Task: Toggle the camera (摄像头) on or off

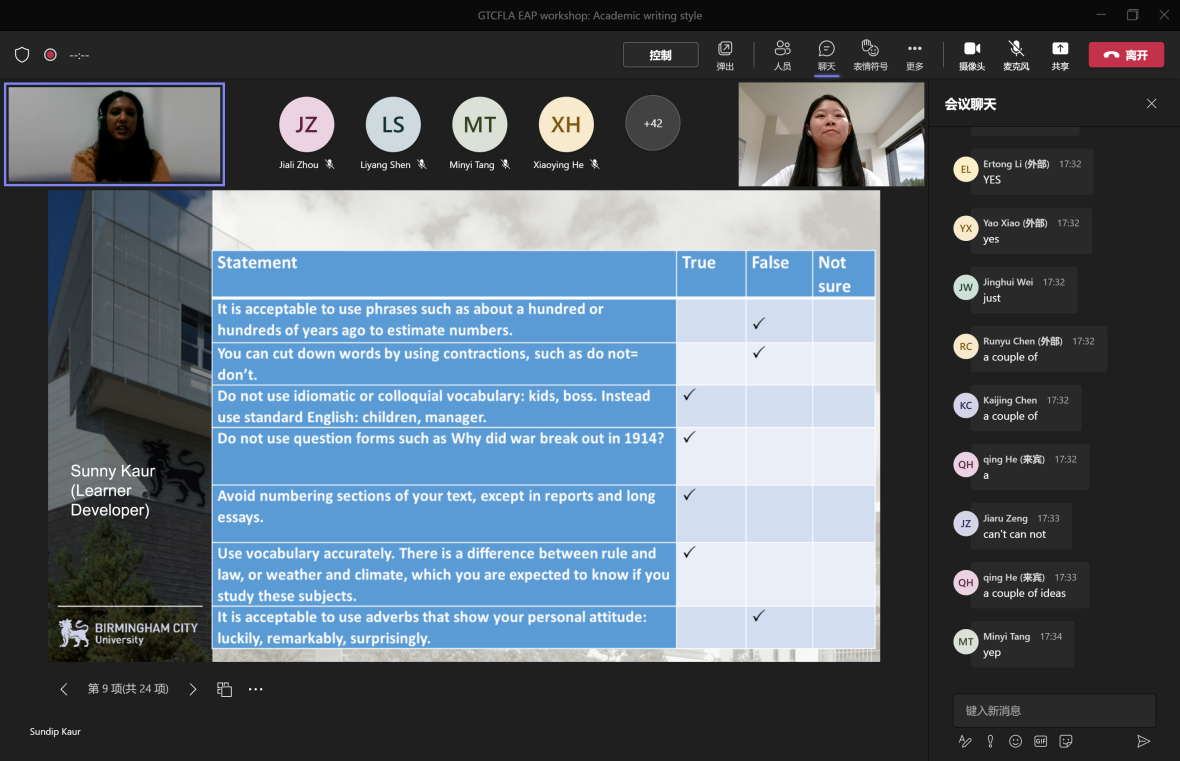Action: pos(971,54)
